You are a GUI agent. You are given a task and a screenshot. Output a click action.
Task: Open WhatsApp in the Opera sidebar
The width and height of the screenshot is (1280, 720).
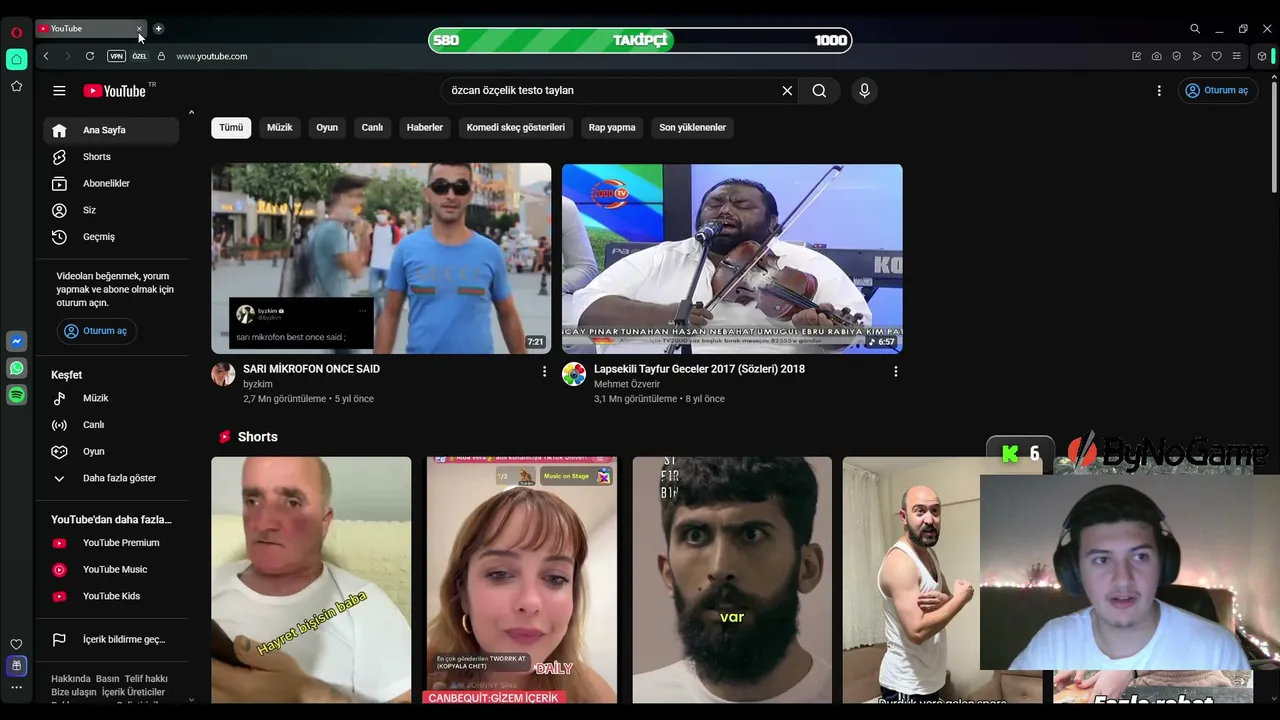tap(16, 369)
